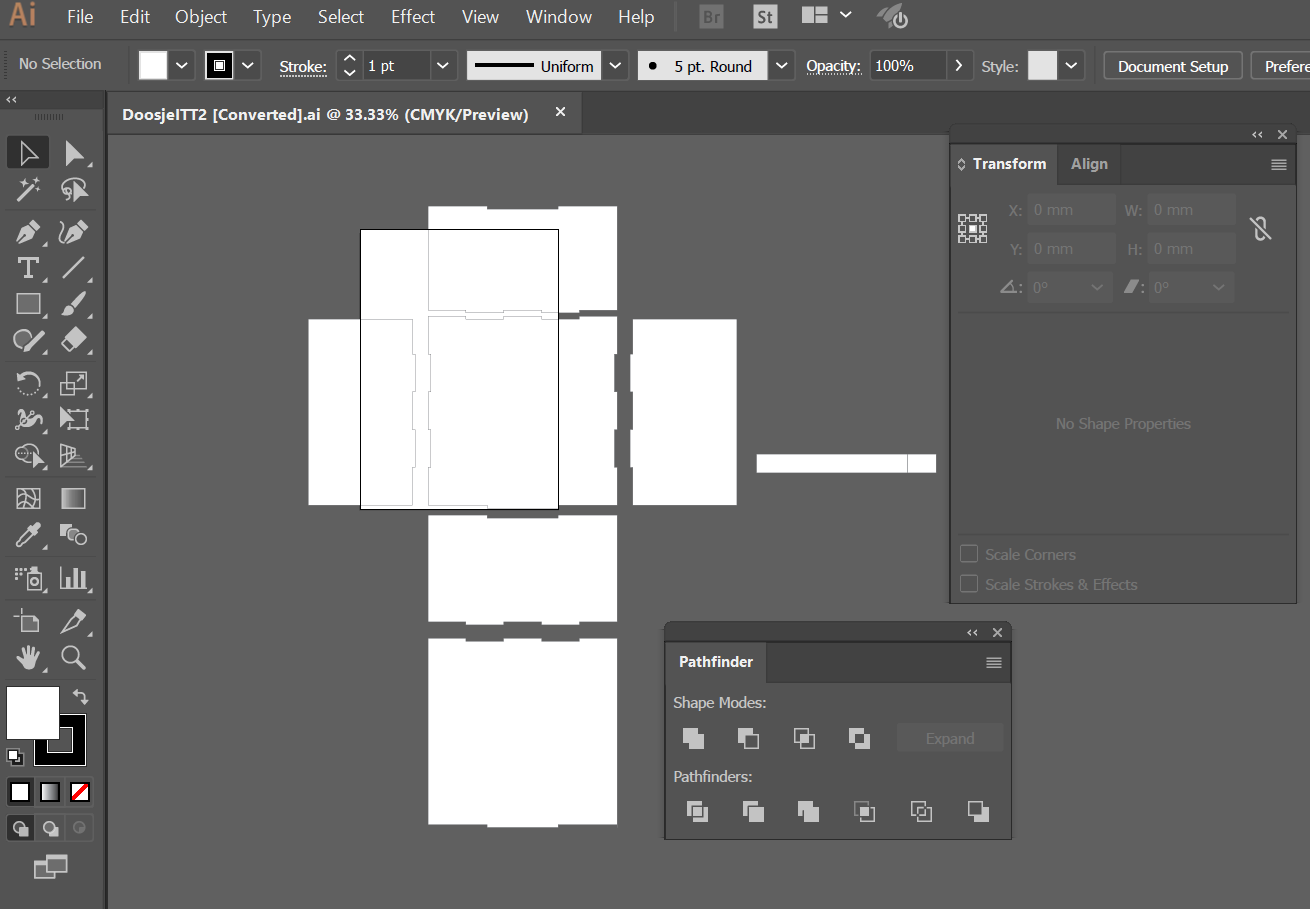Image resolution: width=1310 pixels, height=909 pixels.
Task: Select the Scale tool
Action: [x=74, y=383]
